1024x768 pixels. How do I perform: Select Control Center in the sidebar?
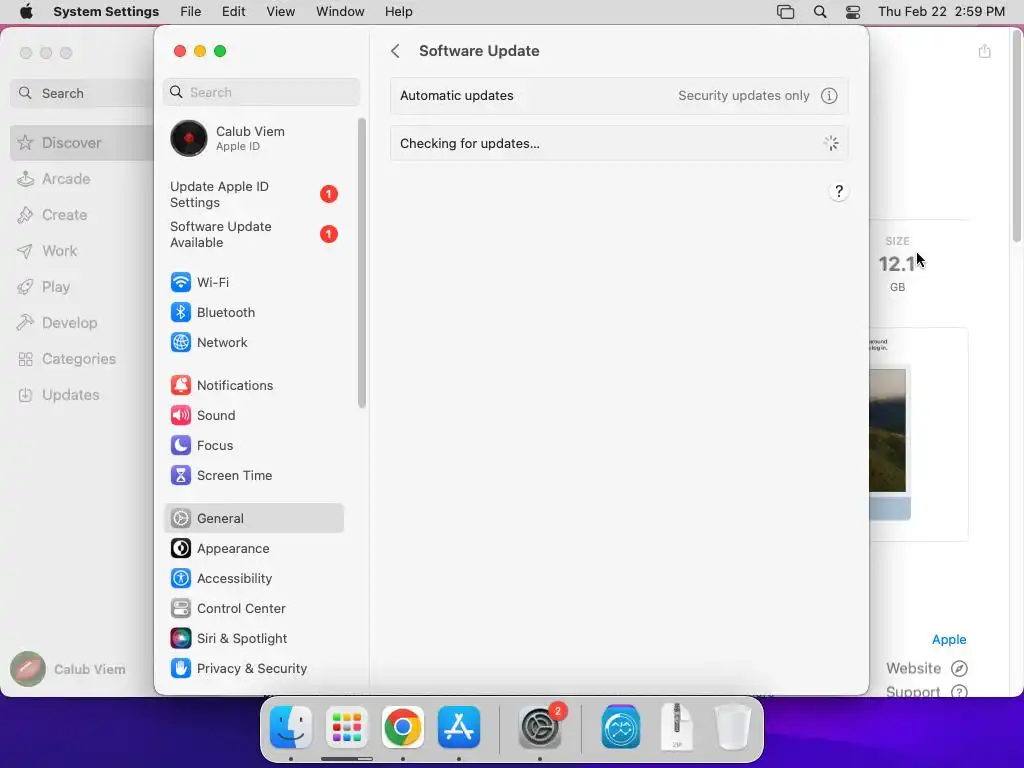click(x=253, y=609)
